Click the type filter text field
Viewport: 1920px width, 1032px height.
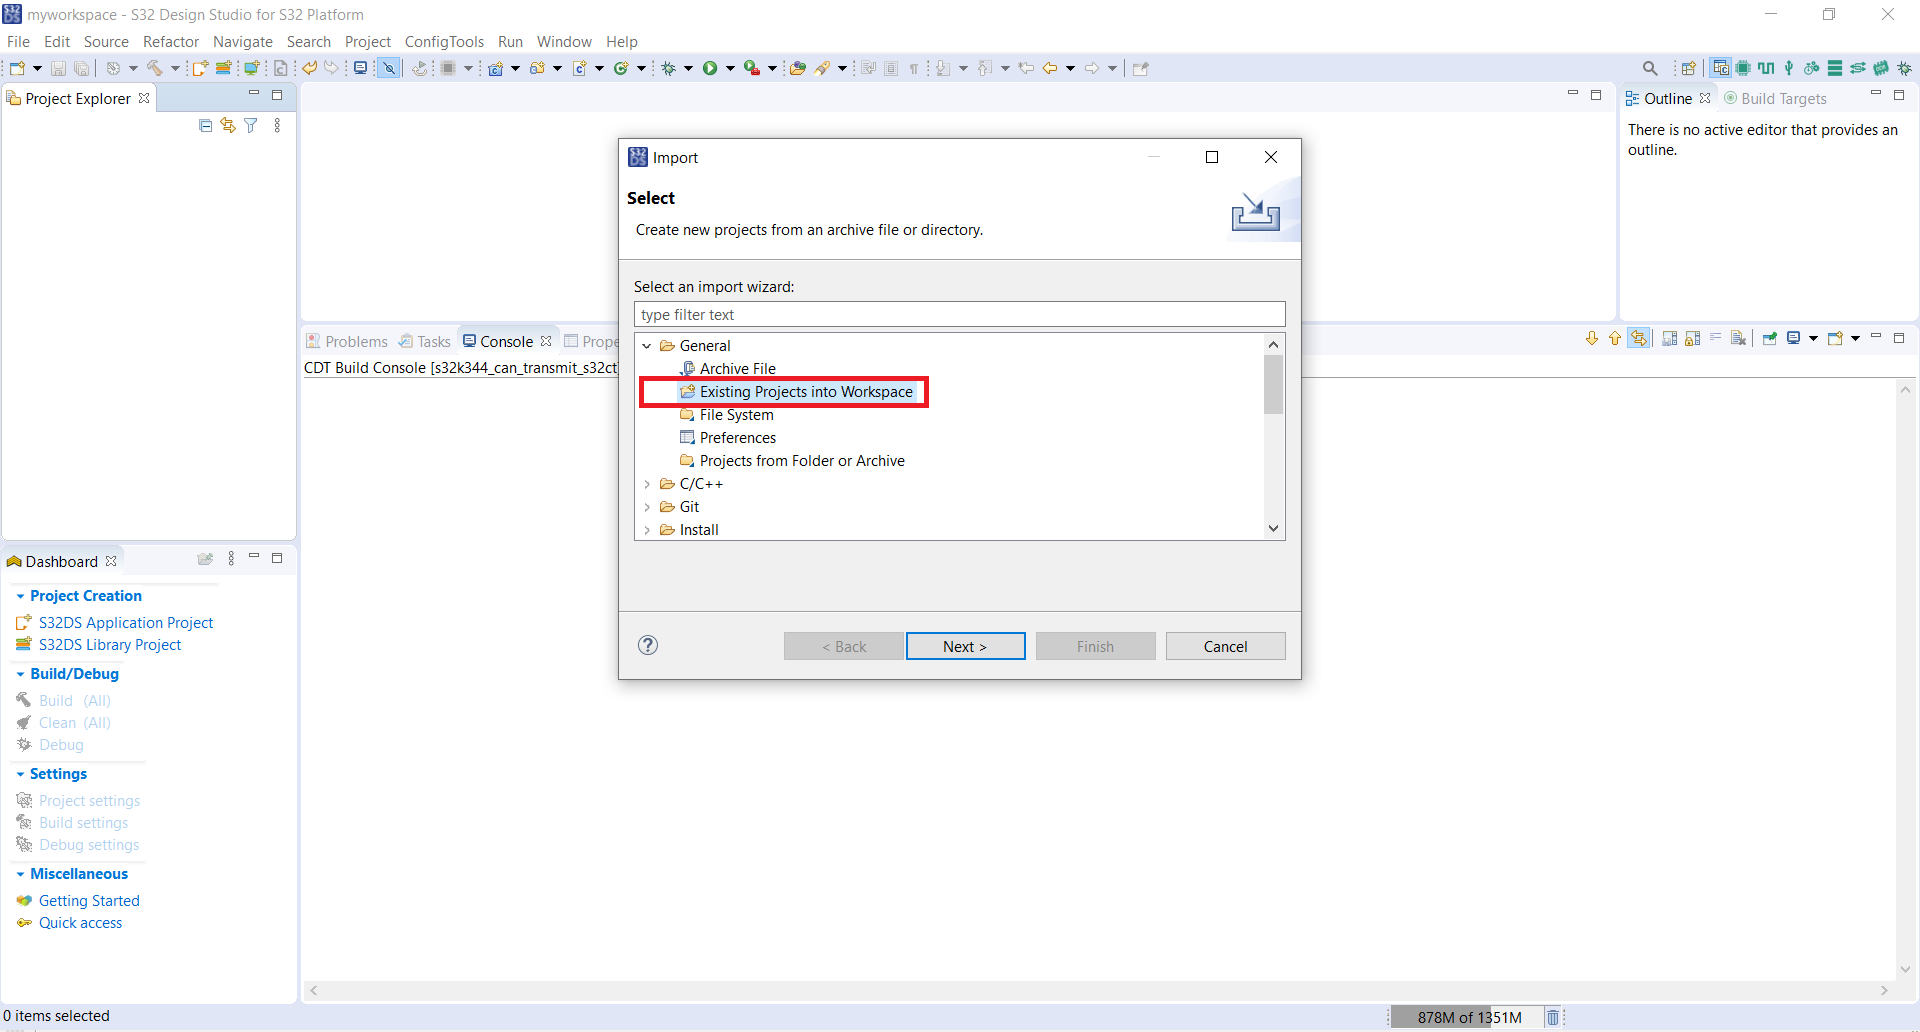coord(959,314)
